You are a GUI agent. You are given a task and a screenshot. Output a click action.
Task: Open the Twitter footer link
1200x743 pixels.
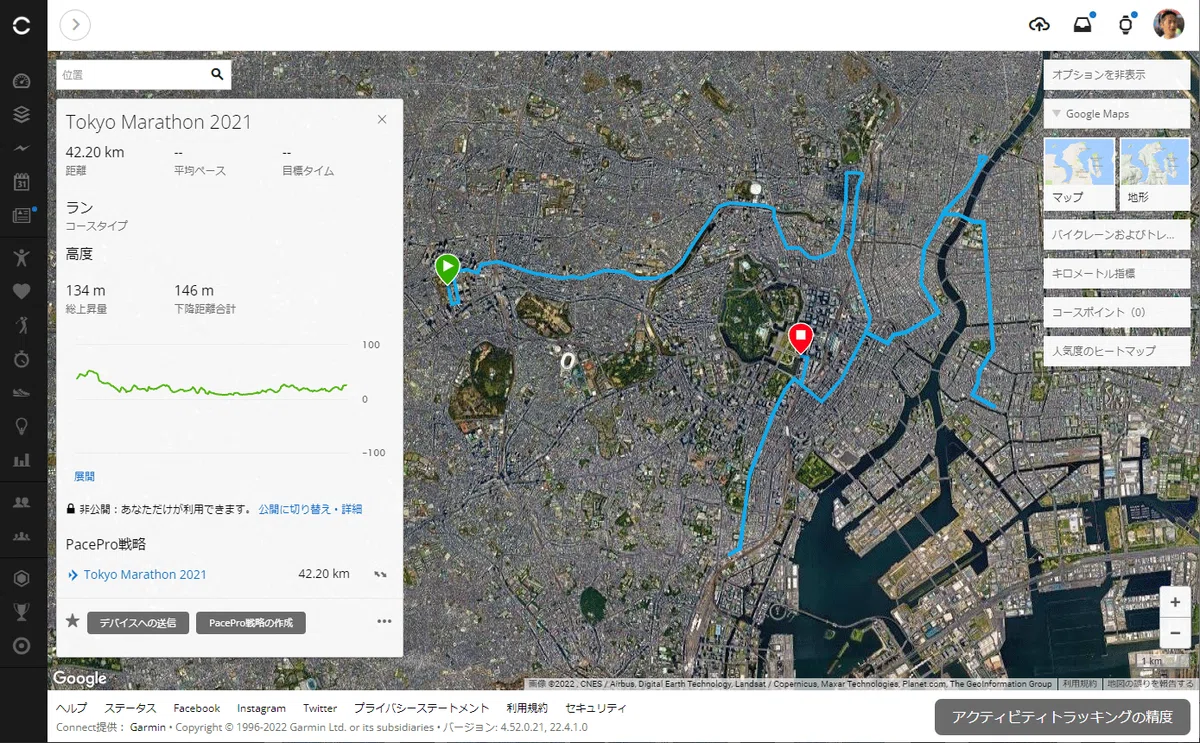[x=320, y=708]
